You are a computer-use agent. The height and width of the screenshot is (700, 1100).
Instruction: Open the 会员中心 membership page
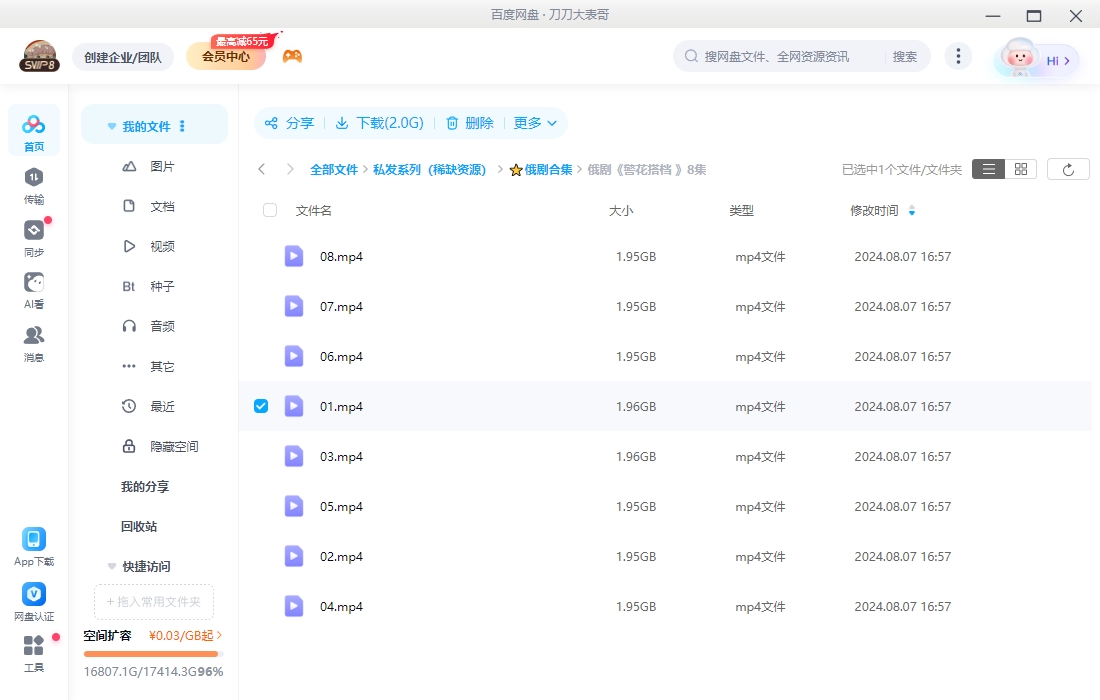(x=226, y=55)
